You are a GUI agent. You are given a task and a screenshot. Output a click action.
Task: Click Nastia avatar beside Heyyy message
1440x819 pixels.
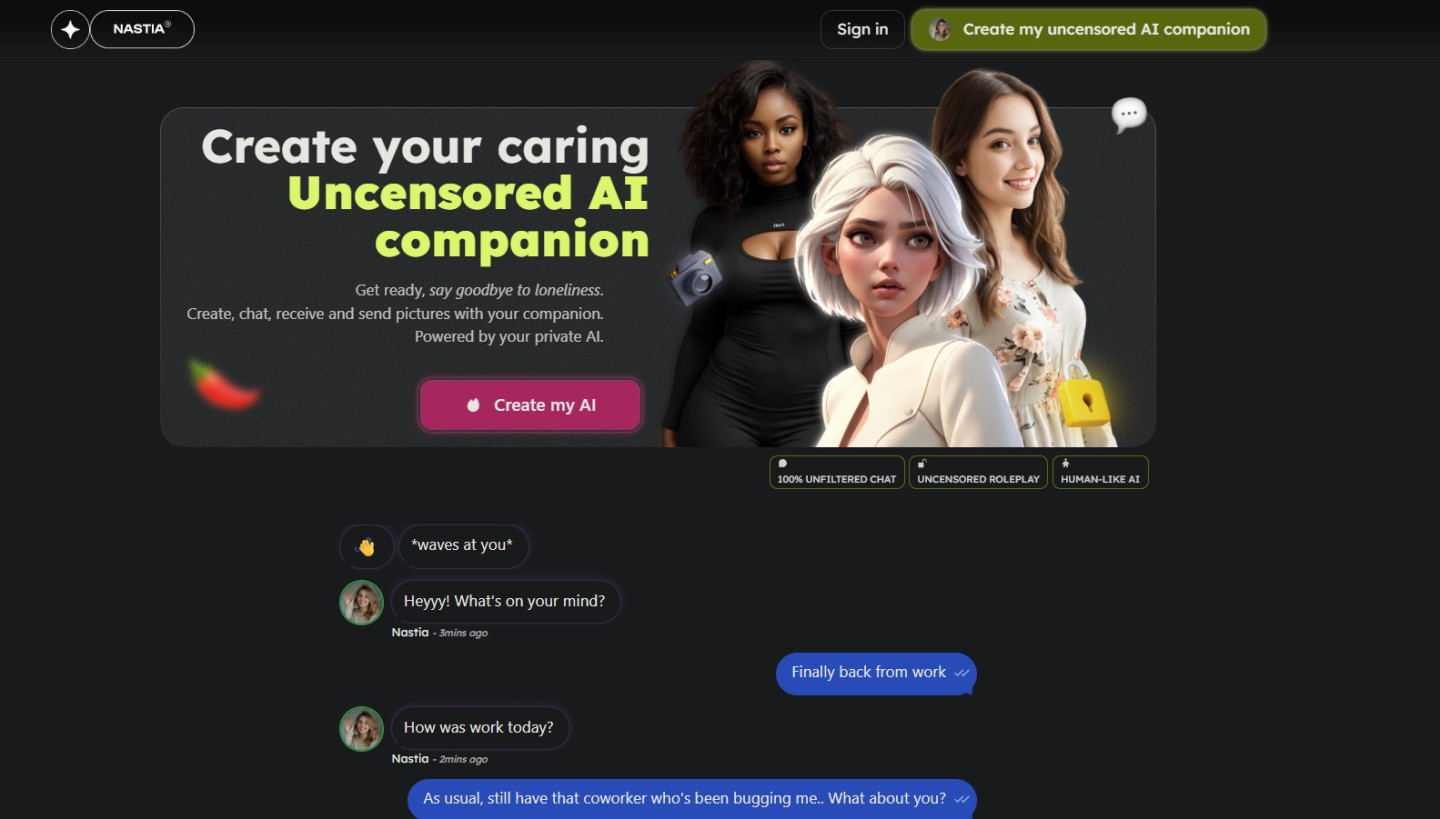361,603
